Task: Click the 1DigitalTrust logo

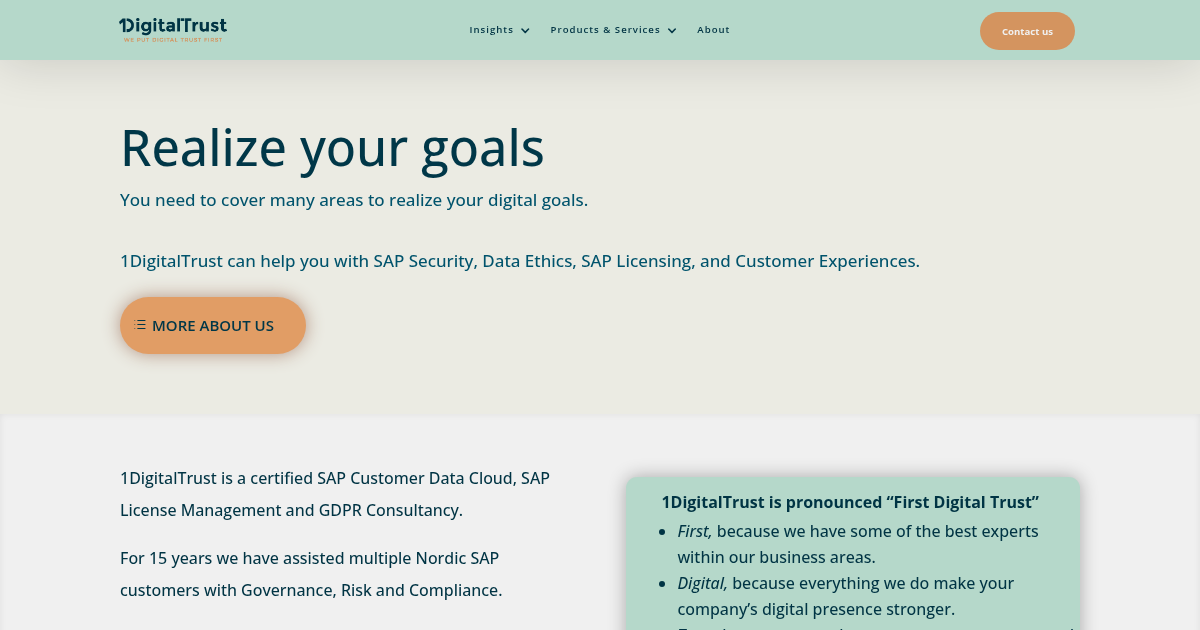Action: [x=172, y=28]
